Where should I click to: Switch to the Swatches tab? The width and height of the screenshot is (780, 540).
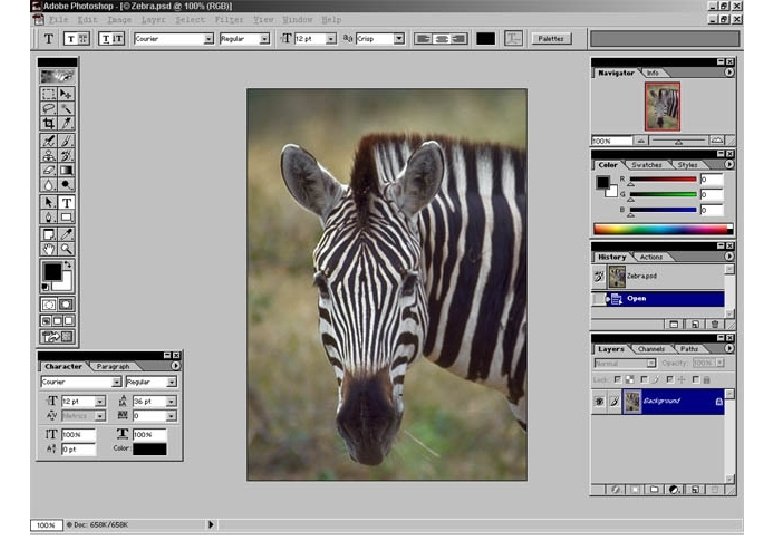tap(646, 165)
